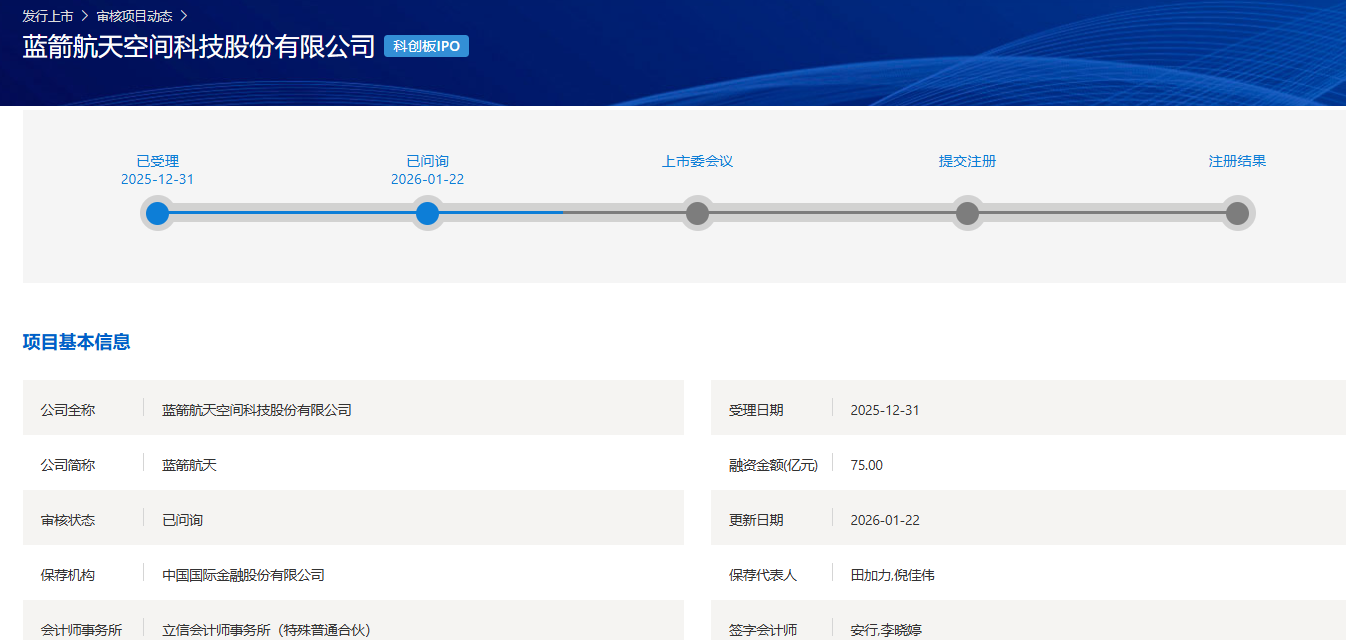Click the 科创板IPO badge
The image size is (1346, 640).
(x=426, y=46)
